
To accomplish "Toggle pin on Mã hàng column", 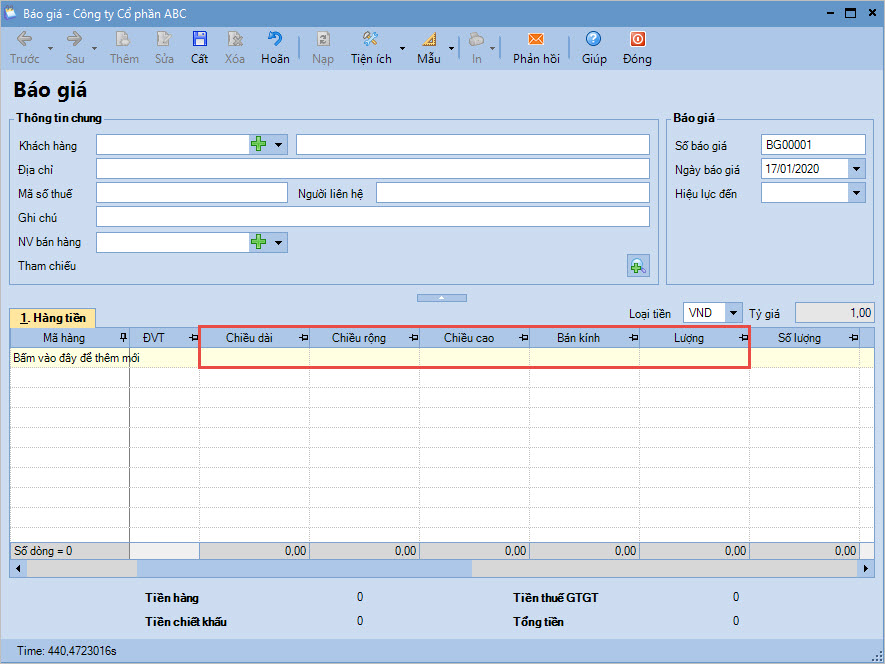I will (x=123, y=339).
